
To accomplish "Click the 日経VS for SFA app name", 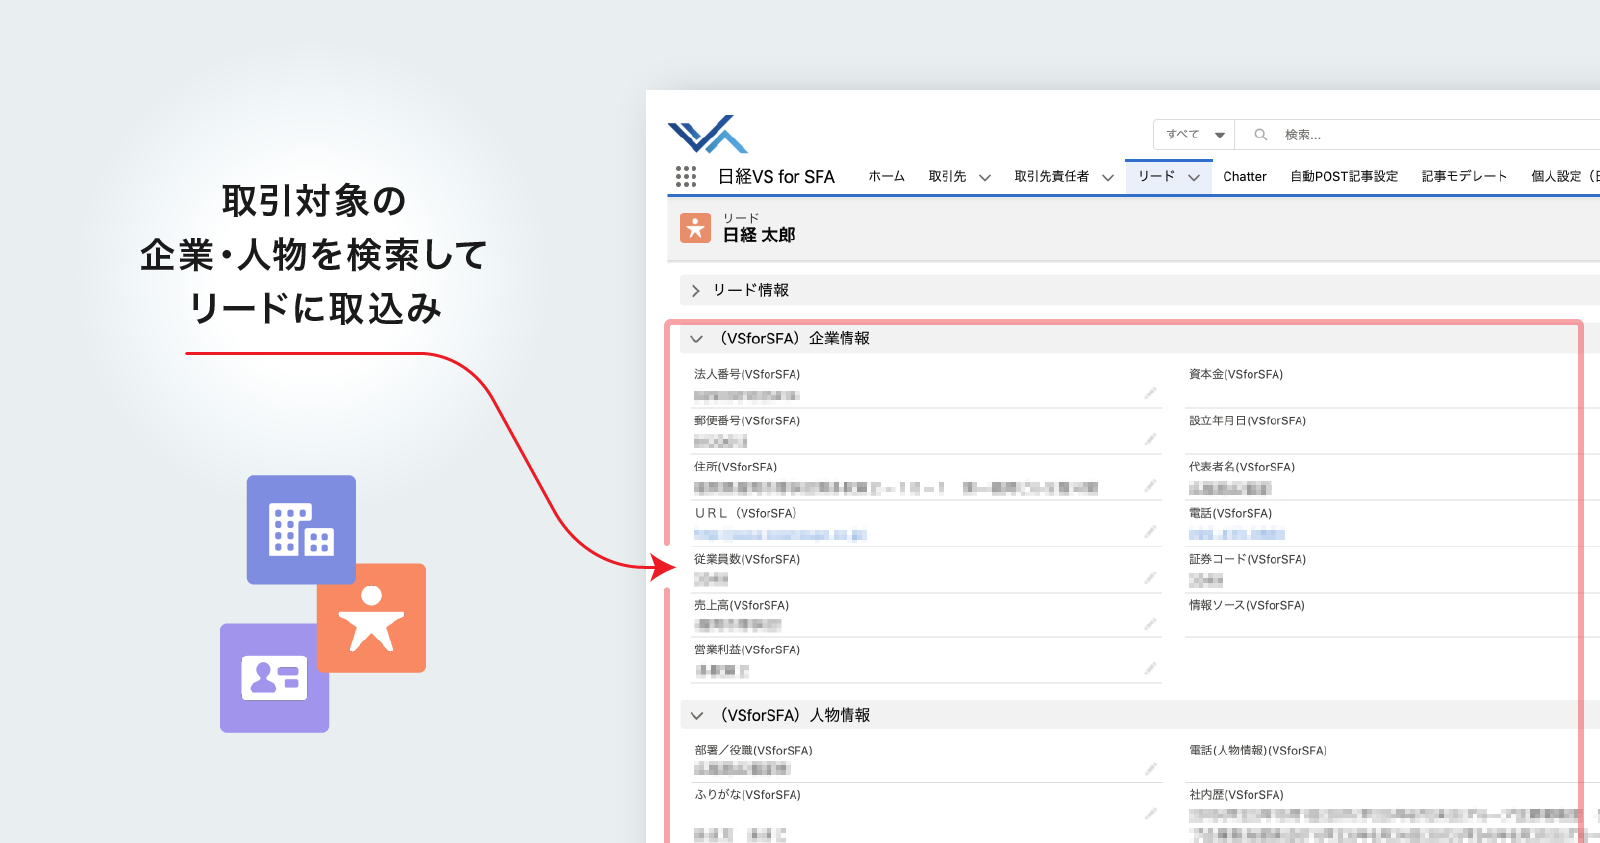I will [776, 177].
